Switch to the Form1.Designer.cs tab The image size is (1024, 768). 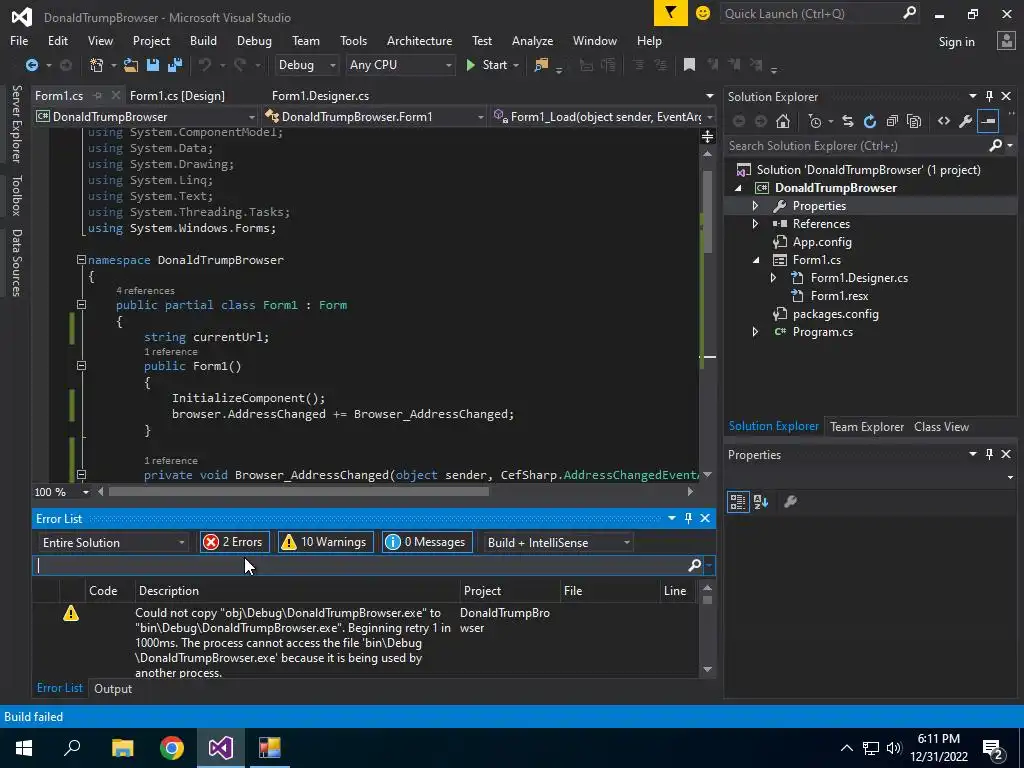pyautogui.click(x=320, y=96)
